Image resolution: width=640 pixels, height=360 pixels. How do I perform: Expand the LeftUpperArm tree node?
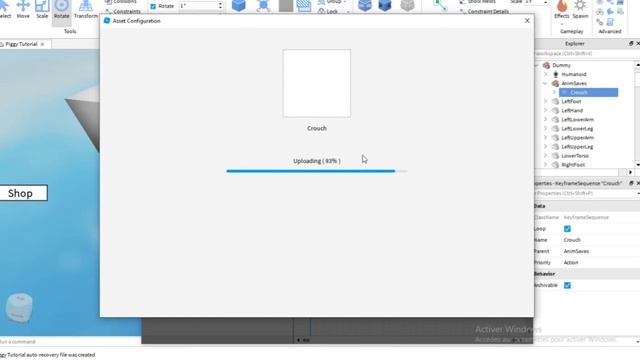545,138
